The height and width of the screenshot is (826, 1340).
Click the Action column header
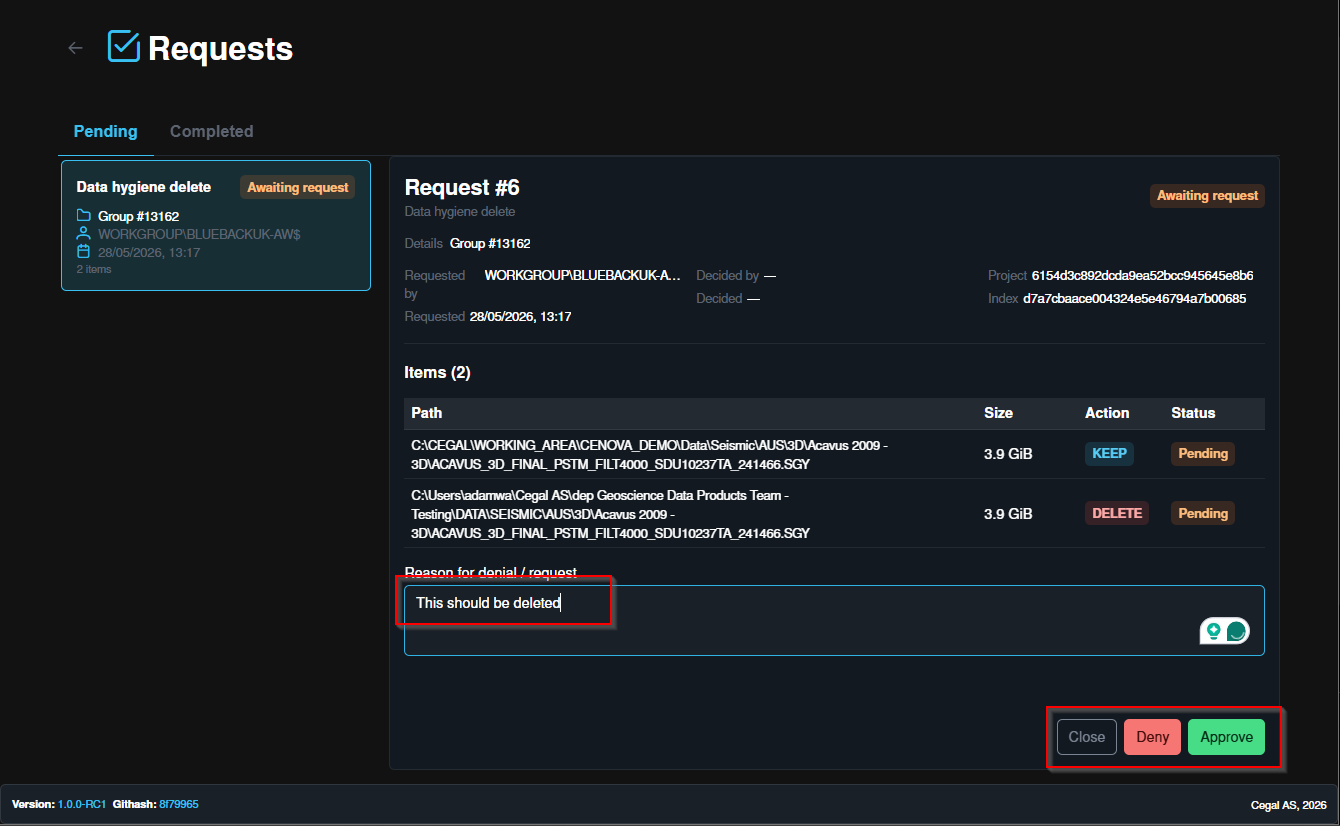pyautogui.click(x=1107, y=413)
